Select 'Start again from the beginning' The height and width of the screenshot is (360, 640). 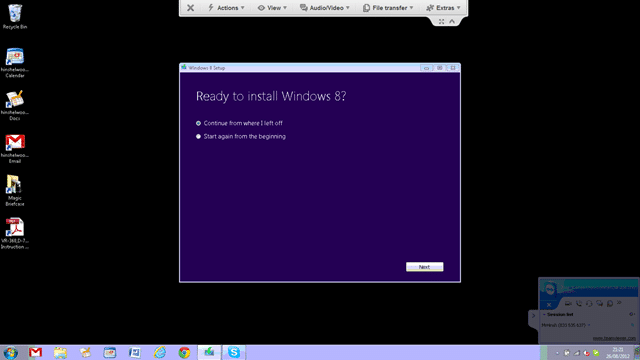coord(241,136)
